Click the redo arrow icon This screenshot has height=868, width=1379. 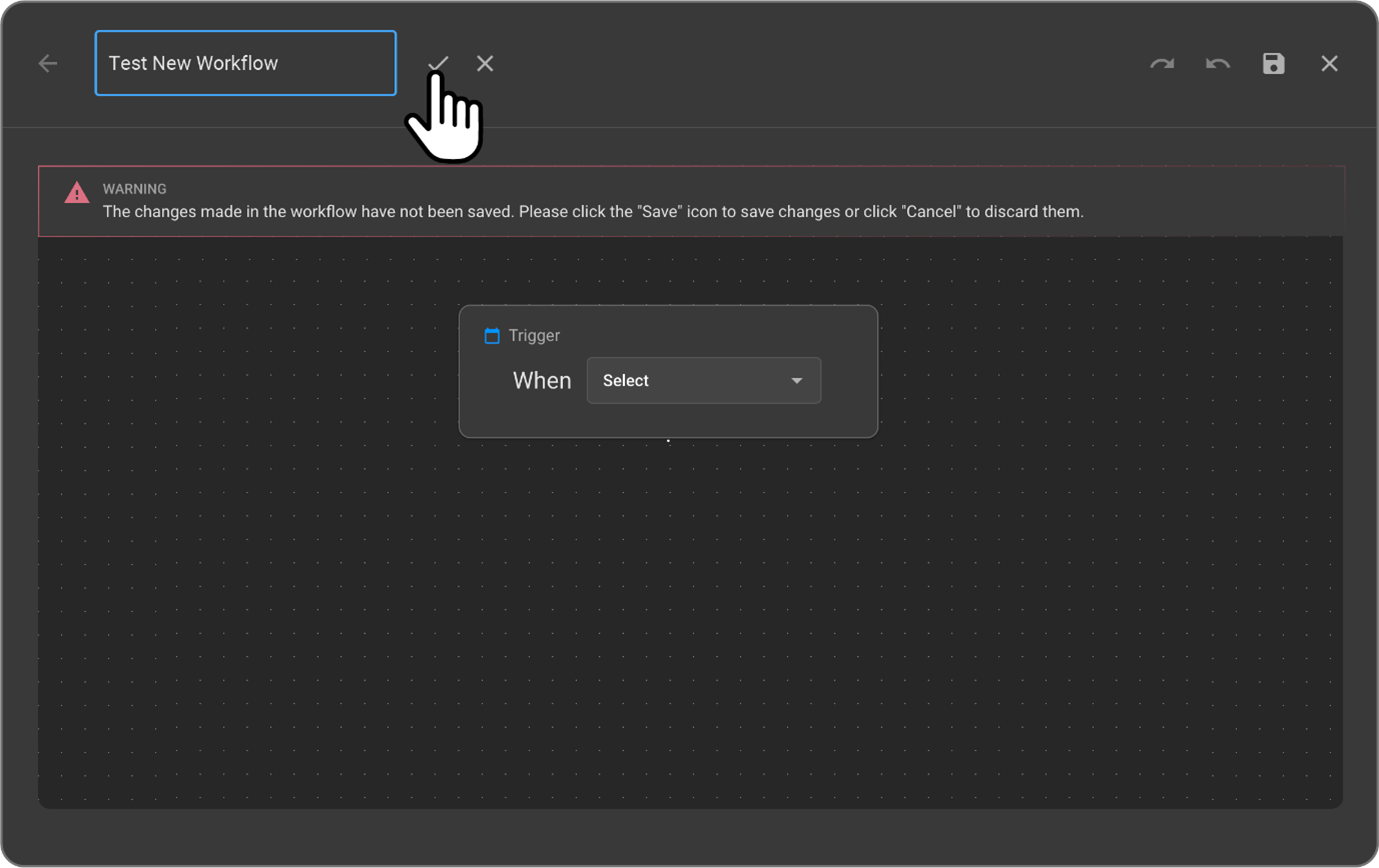pyautogui.click(x=1161, y=64)
